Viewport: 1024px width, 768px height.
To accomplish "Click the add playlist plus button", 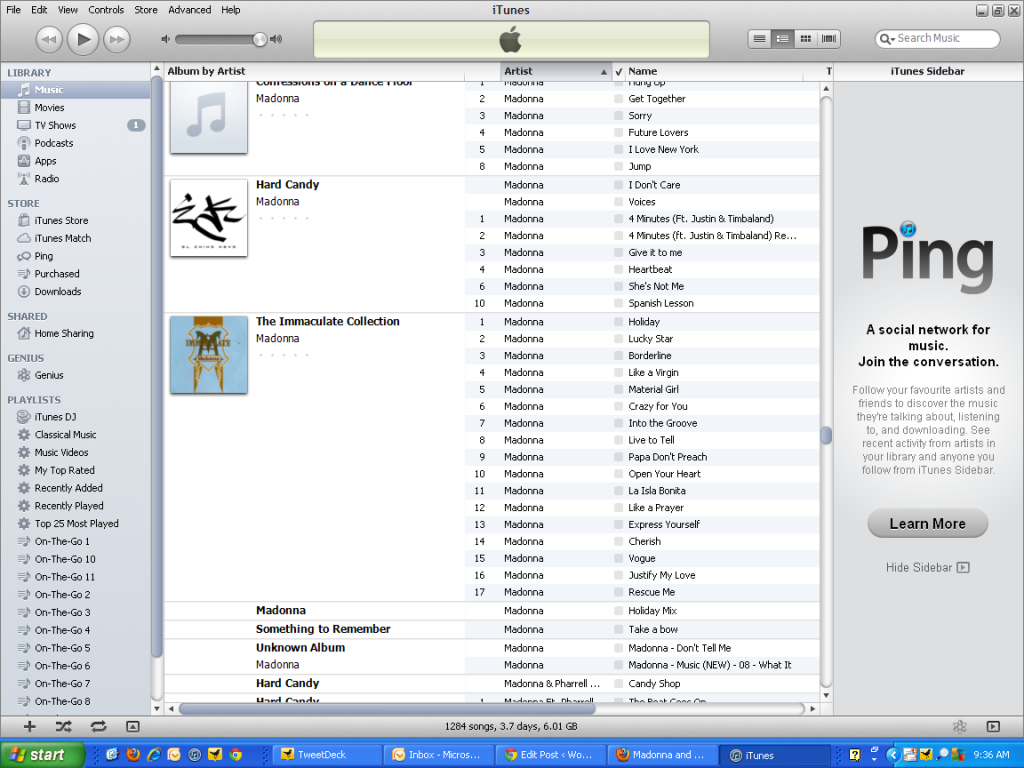I will 29,726.
